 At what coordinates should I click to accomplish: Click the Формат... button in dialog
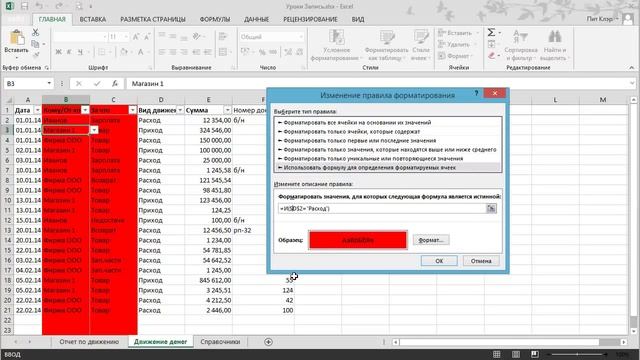pyautogui.click(x=431, y=240)
